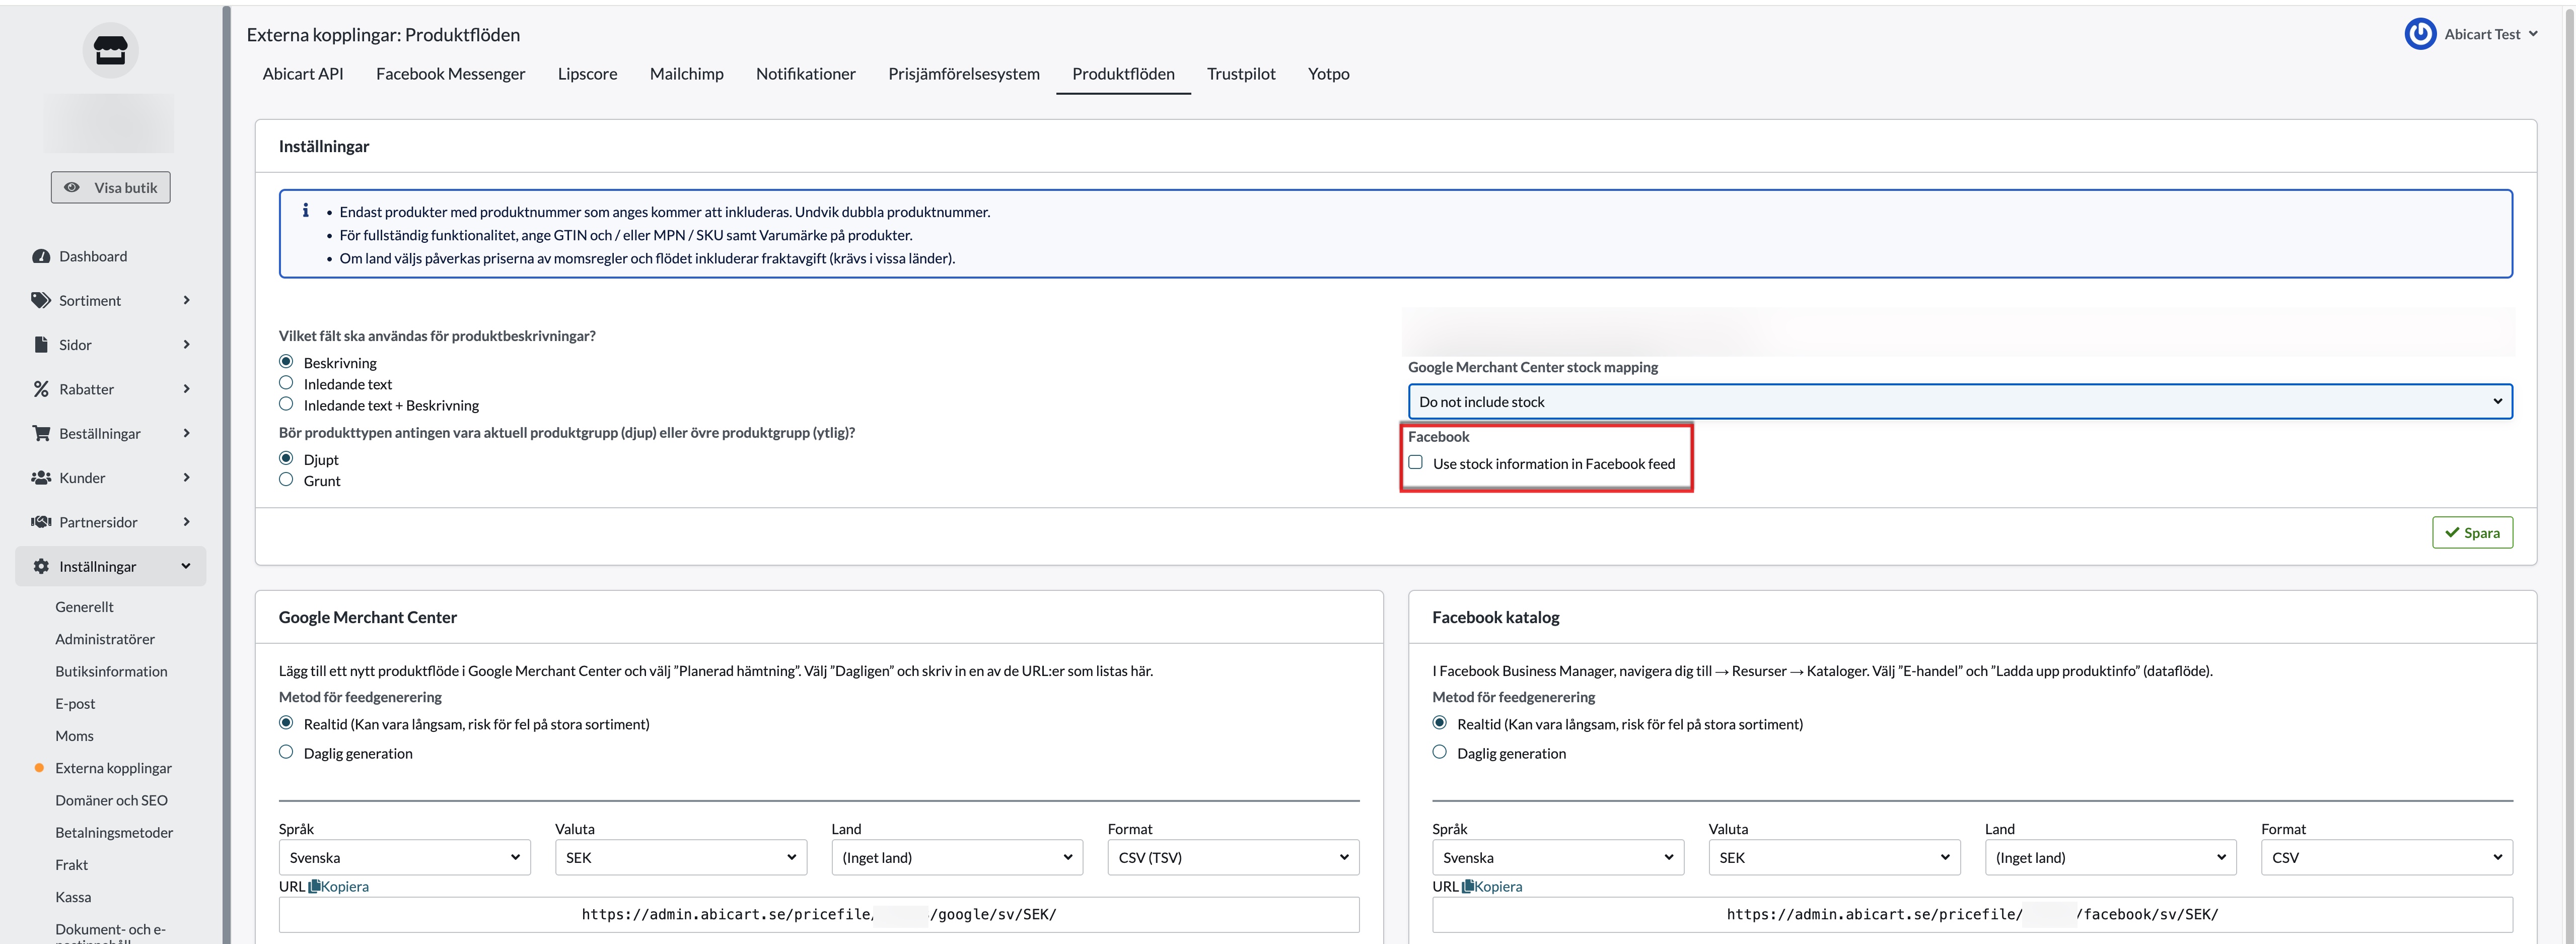Click the Partnersidor handshake icon
The image size is (2576, 944).
click(41, 522)
